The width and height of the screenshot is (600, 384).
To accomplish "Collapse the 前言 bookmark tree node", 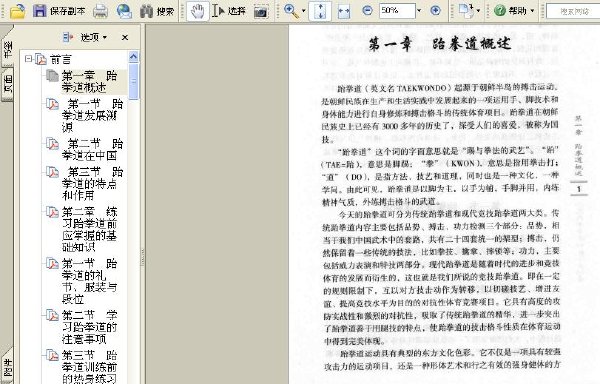I will pyautogui.click(x=28, y=59).
